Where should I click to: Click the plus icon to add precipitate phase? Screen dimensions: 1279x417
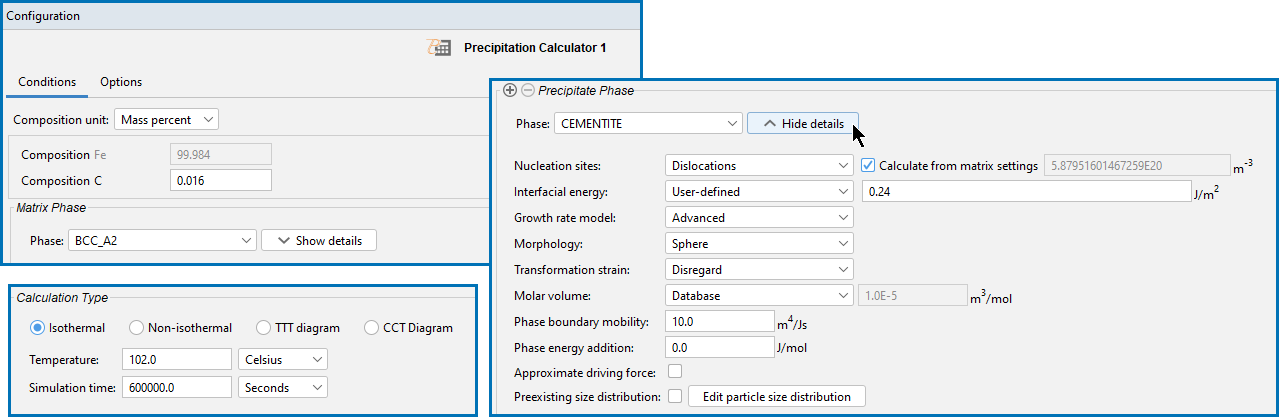[510, 90]
